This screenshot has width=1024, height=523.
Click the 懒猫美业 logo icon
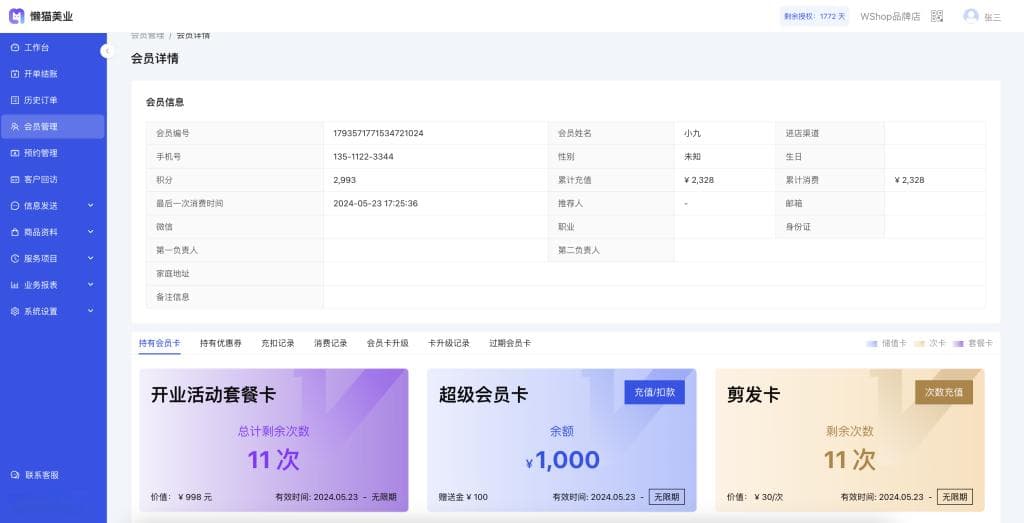click(x=16, y=16)
